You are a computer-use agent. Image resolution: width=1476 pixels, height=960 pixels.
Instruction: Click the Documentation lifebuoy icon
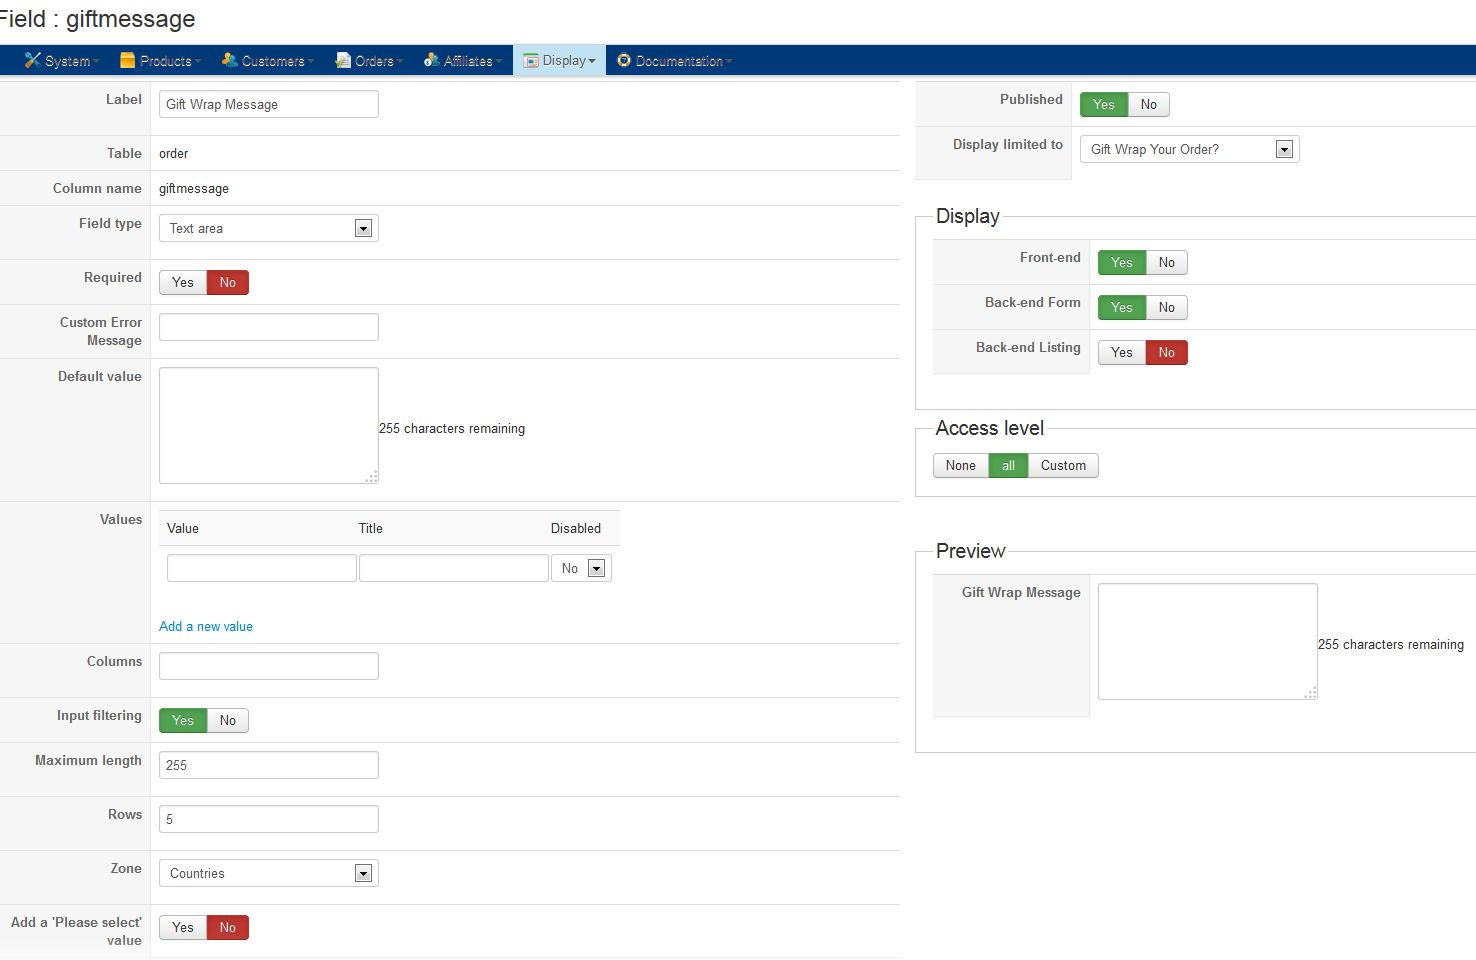(624, 61)
